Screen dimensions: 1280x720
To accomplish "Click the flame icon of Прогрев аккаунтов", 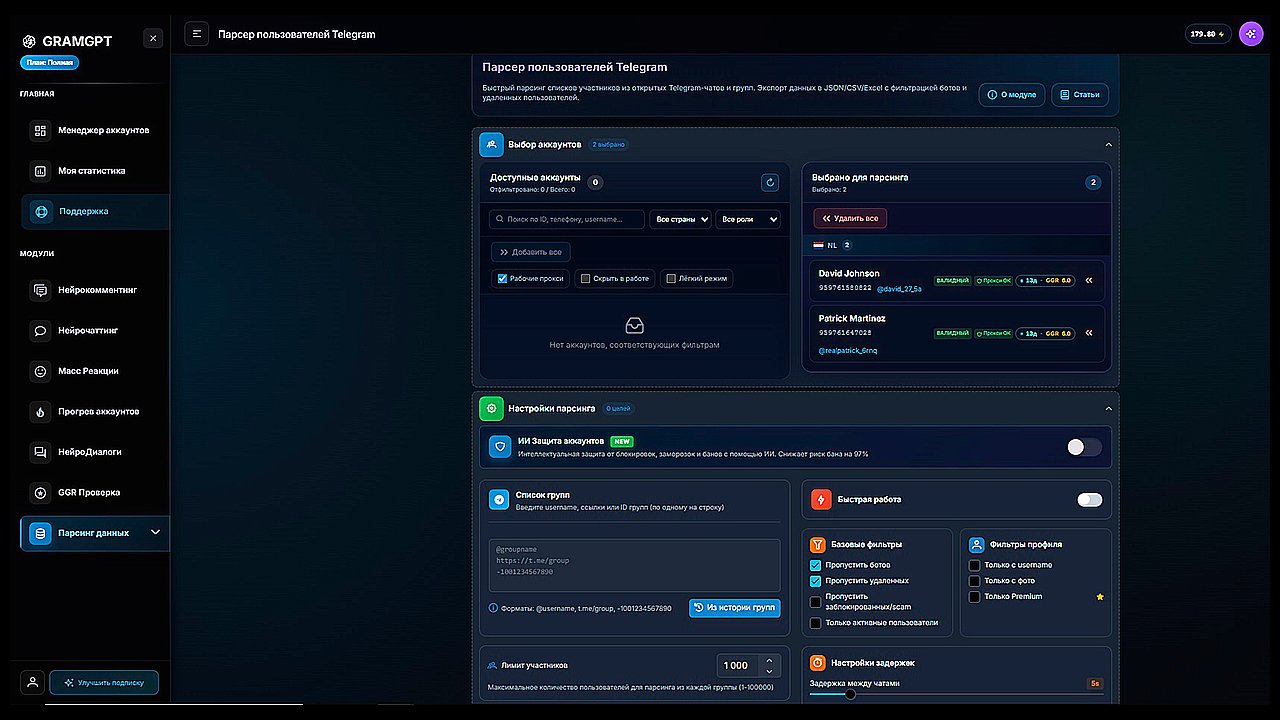I will (40, 411).
